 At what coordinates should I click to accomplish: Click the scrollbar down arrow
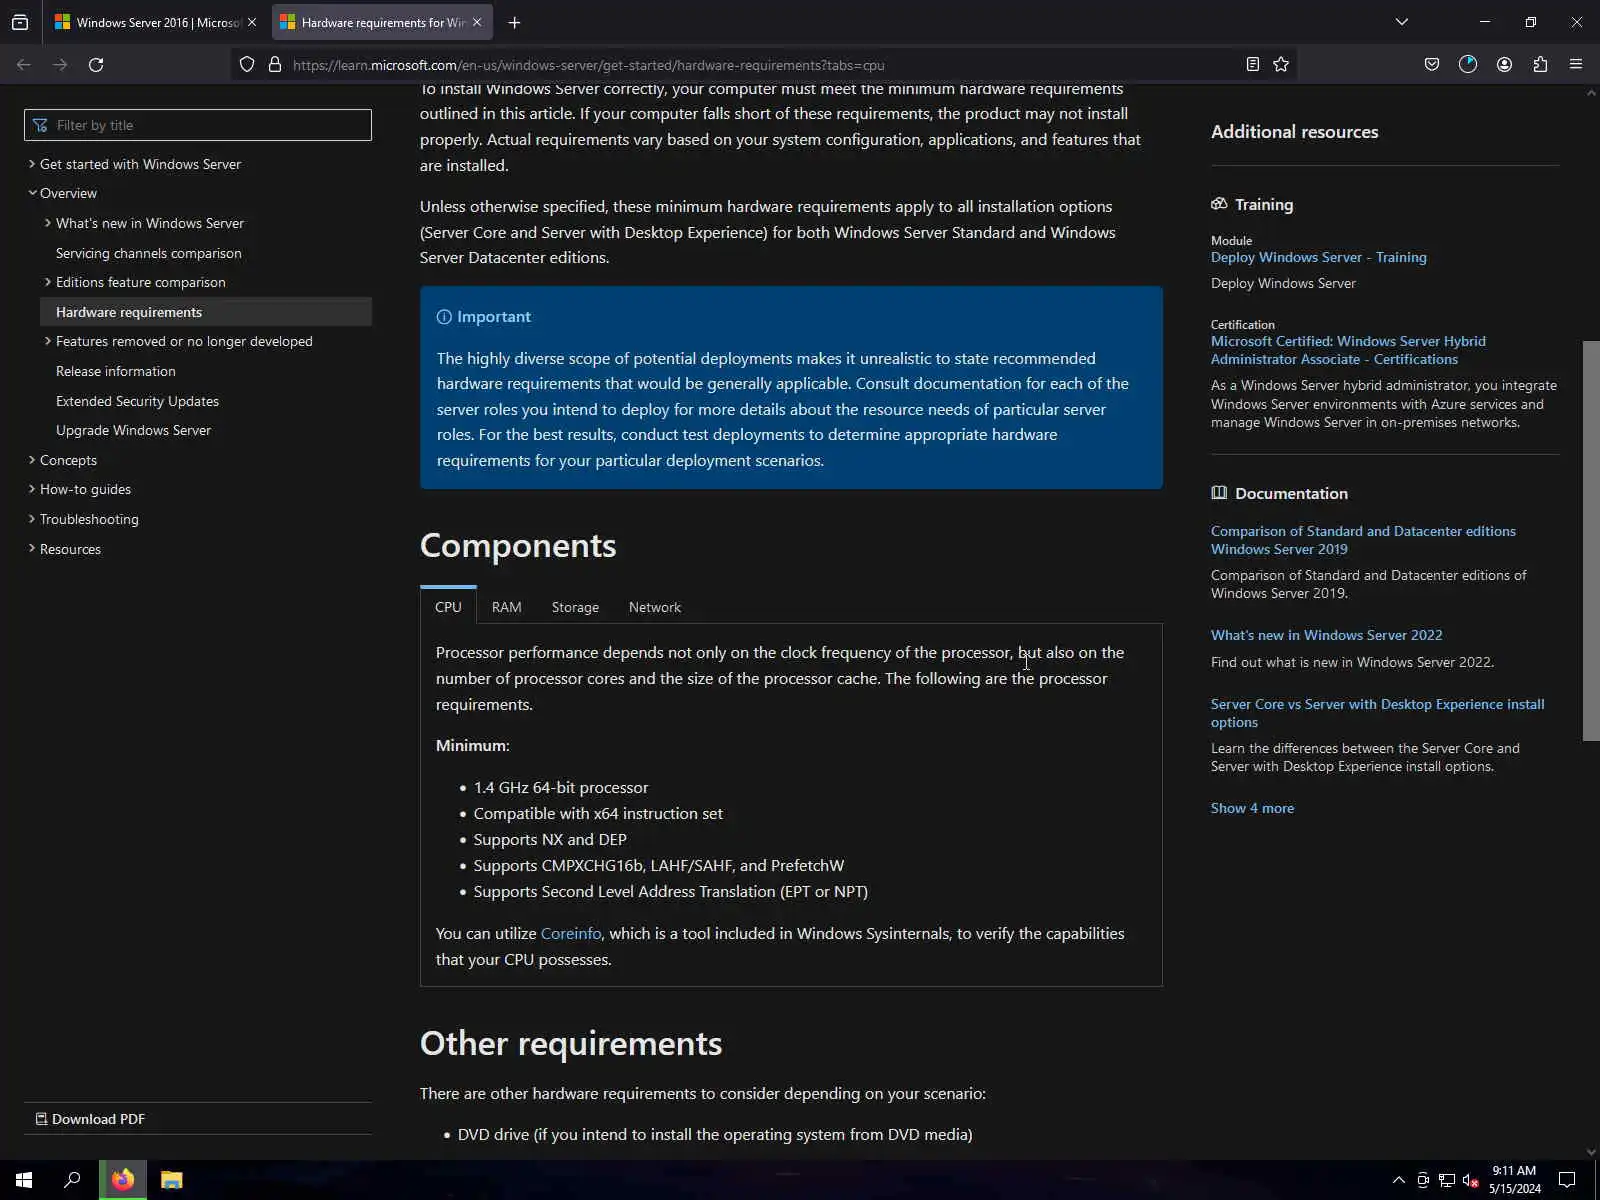[1591, 1152]
